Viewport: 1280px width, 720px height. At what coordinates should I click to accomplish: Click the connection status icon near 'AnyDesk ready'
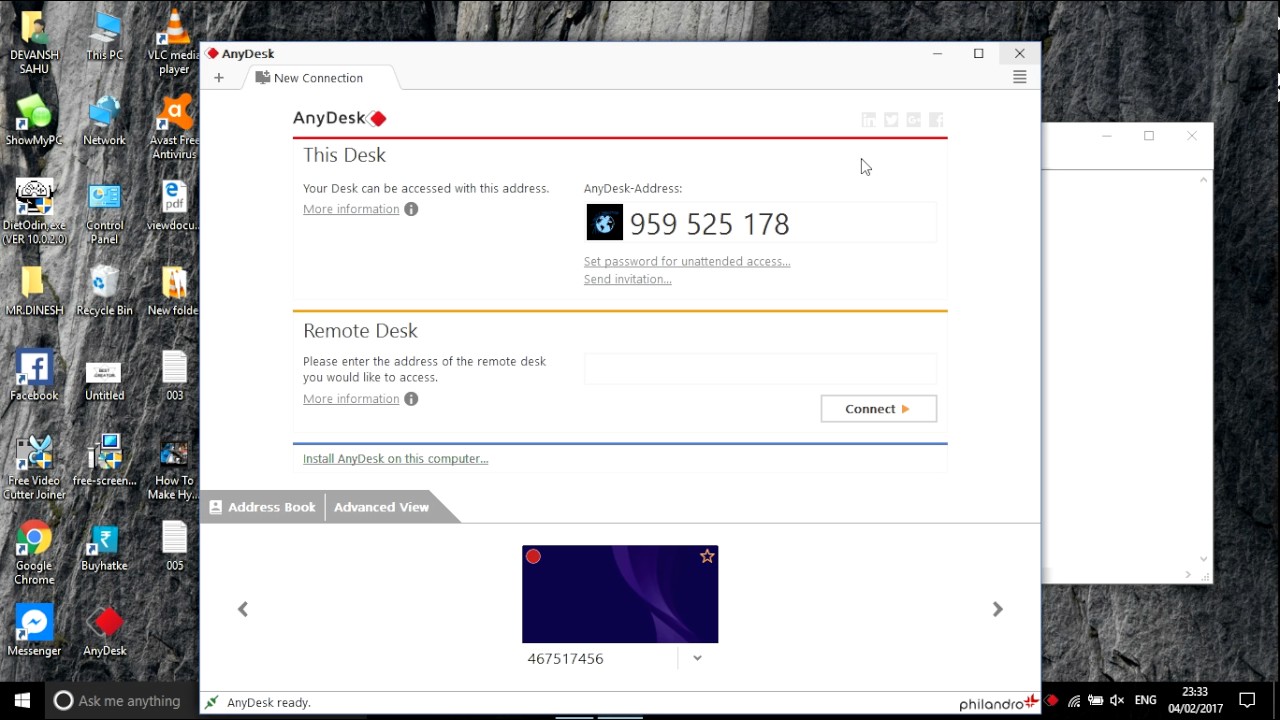pyautogui.click(x=211, y=703)
